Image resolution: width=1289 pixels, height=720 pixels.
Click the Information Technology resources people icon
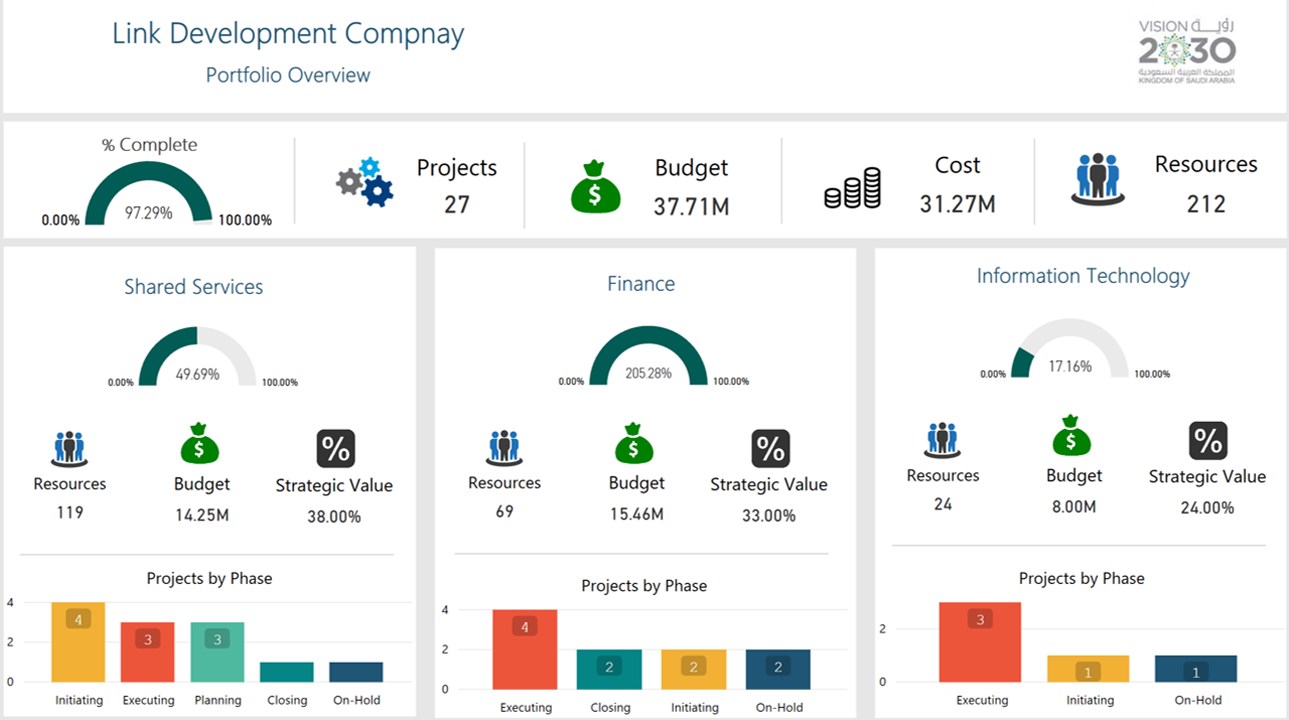(x=942, y=440)
